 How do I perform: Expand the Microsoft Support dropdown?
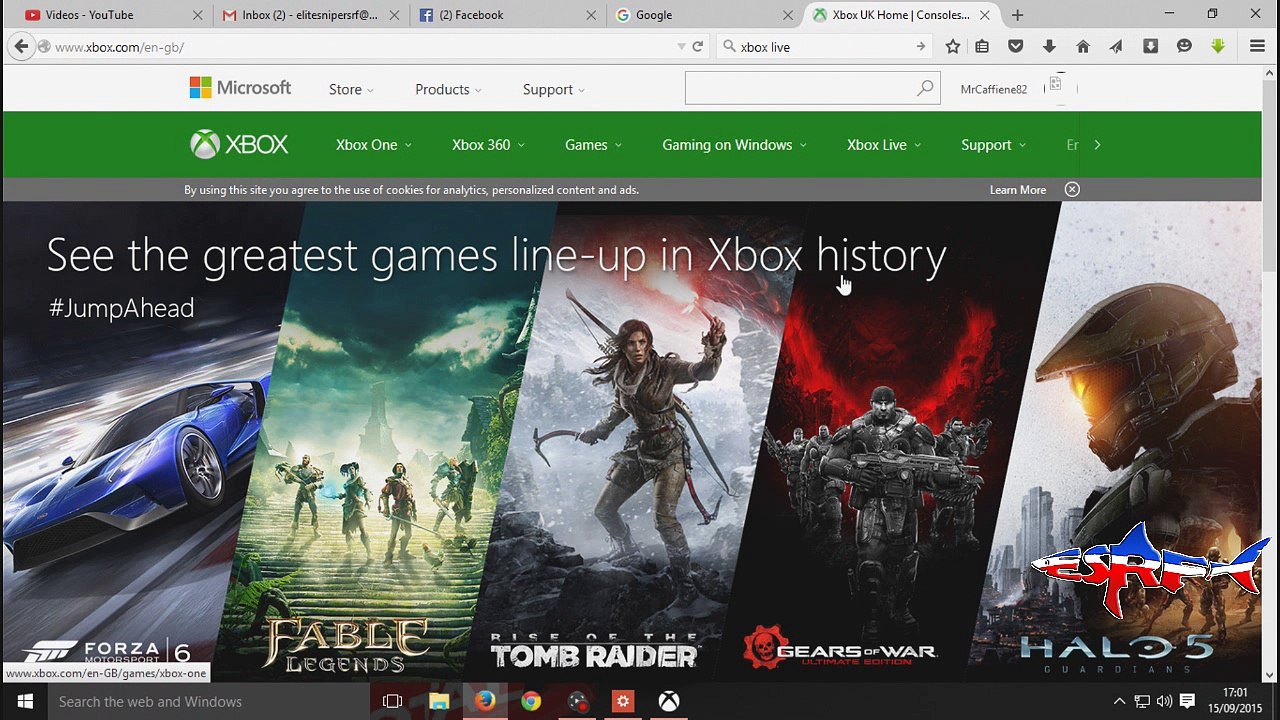554,89
